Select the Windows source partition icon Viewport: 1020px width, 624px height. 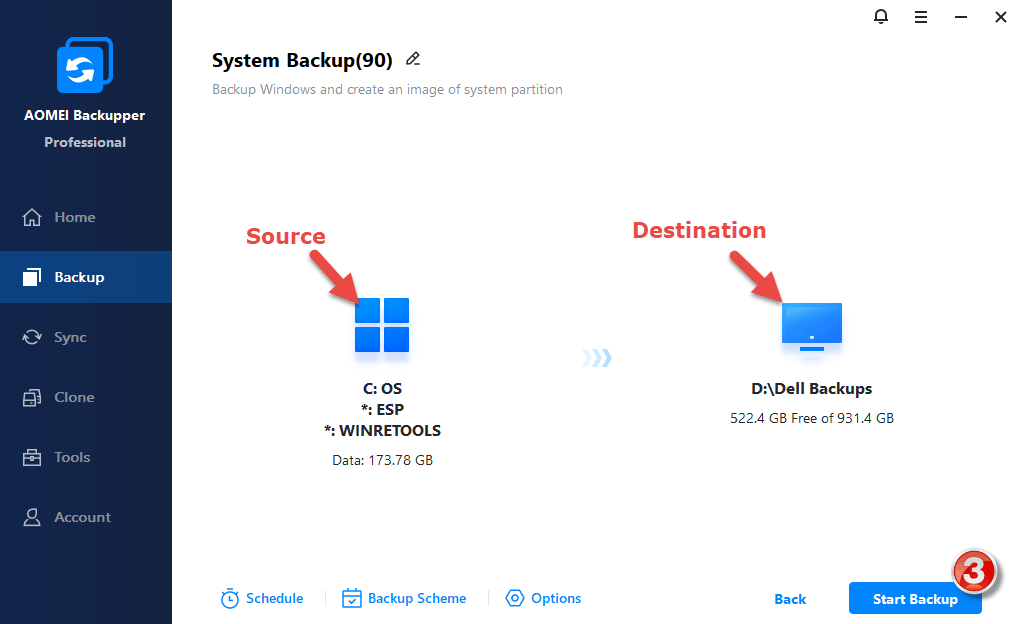pos(382,325)
